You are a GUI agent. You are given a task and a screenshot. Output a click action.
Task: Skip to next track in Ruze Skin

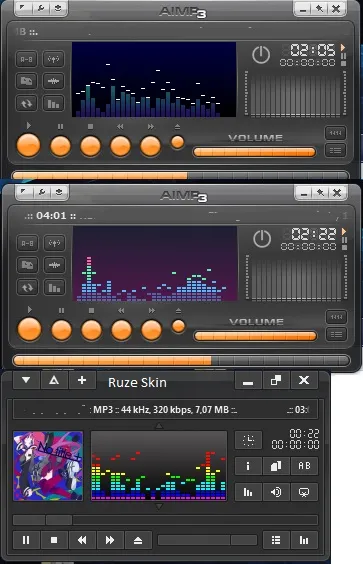[110, 540]
